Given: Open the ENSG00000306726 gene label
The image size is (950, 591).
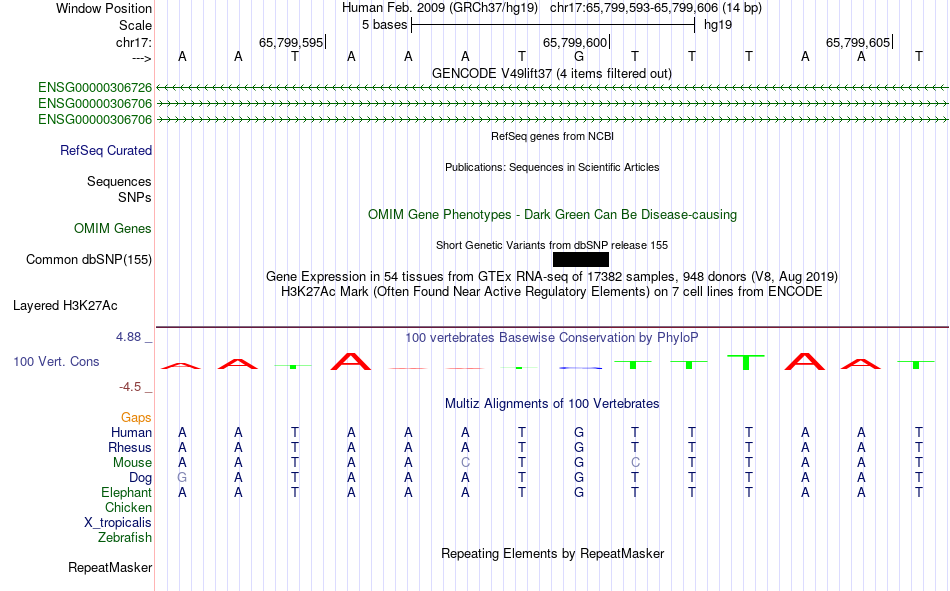Looking at the screenshot, I should [x=95, y=88].
